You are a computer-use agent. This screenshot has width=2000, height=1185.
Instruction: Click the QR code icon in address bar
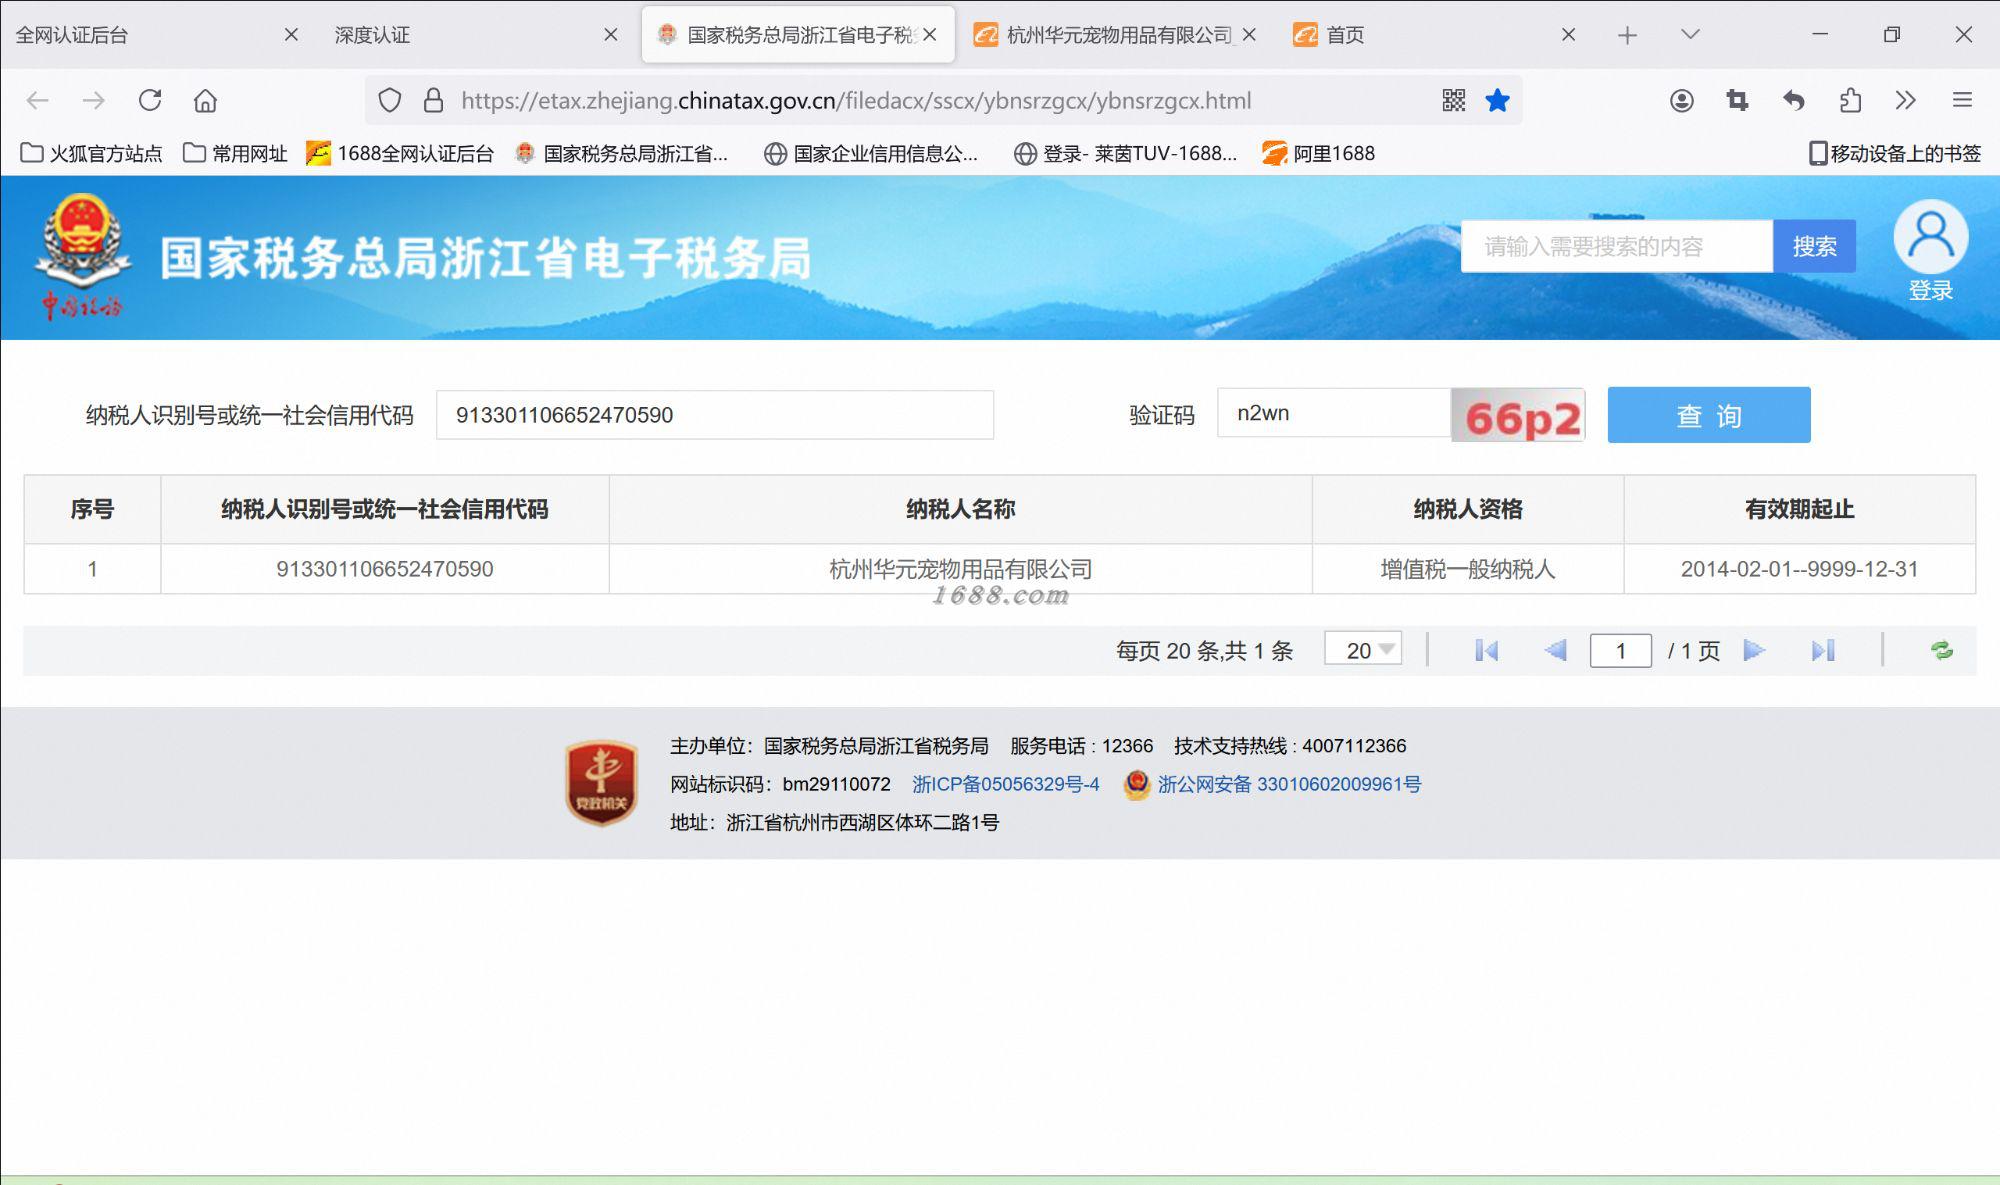[1454, 100]
